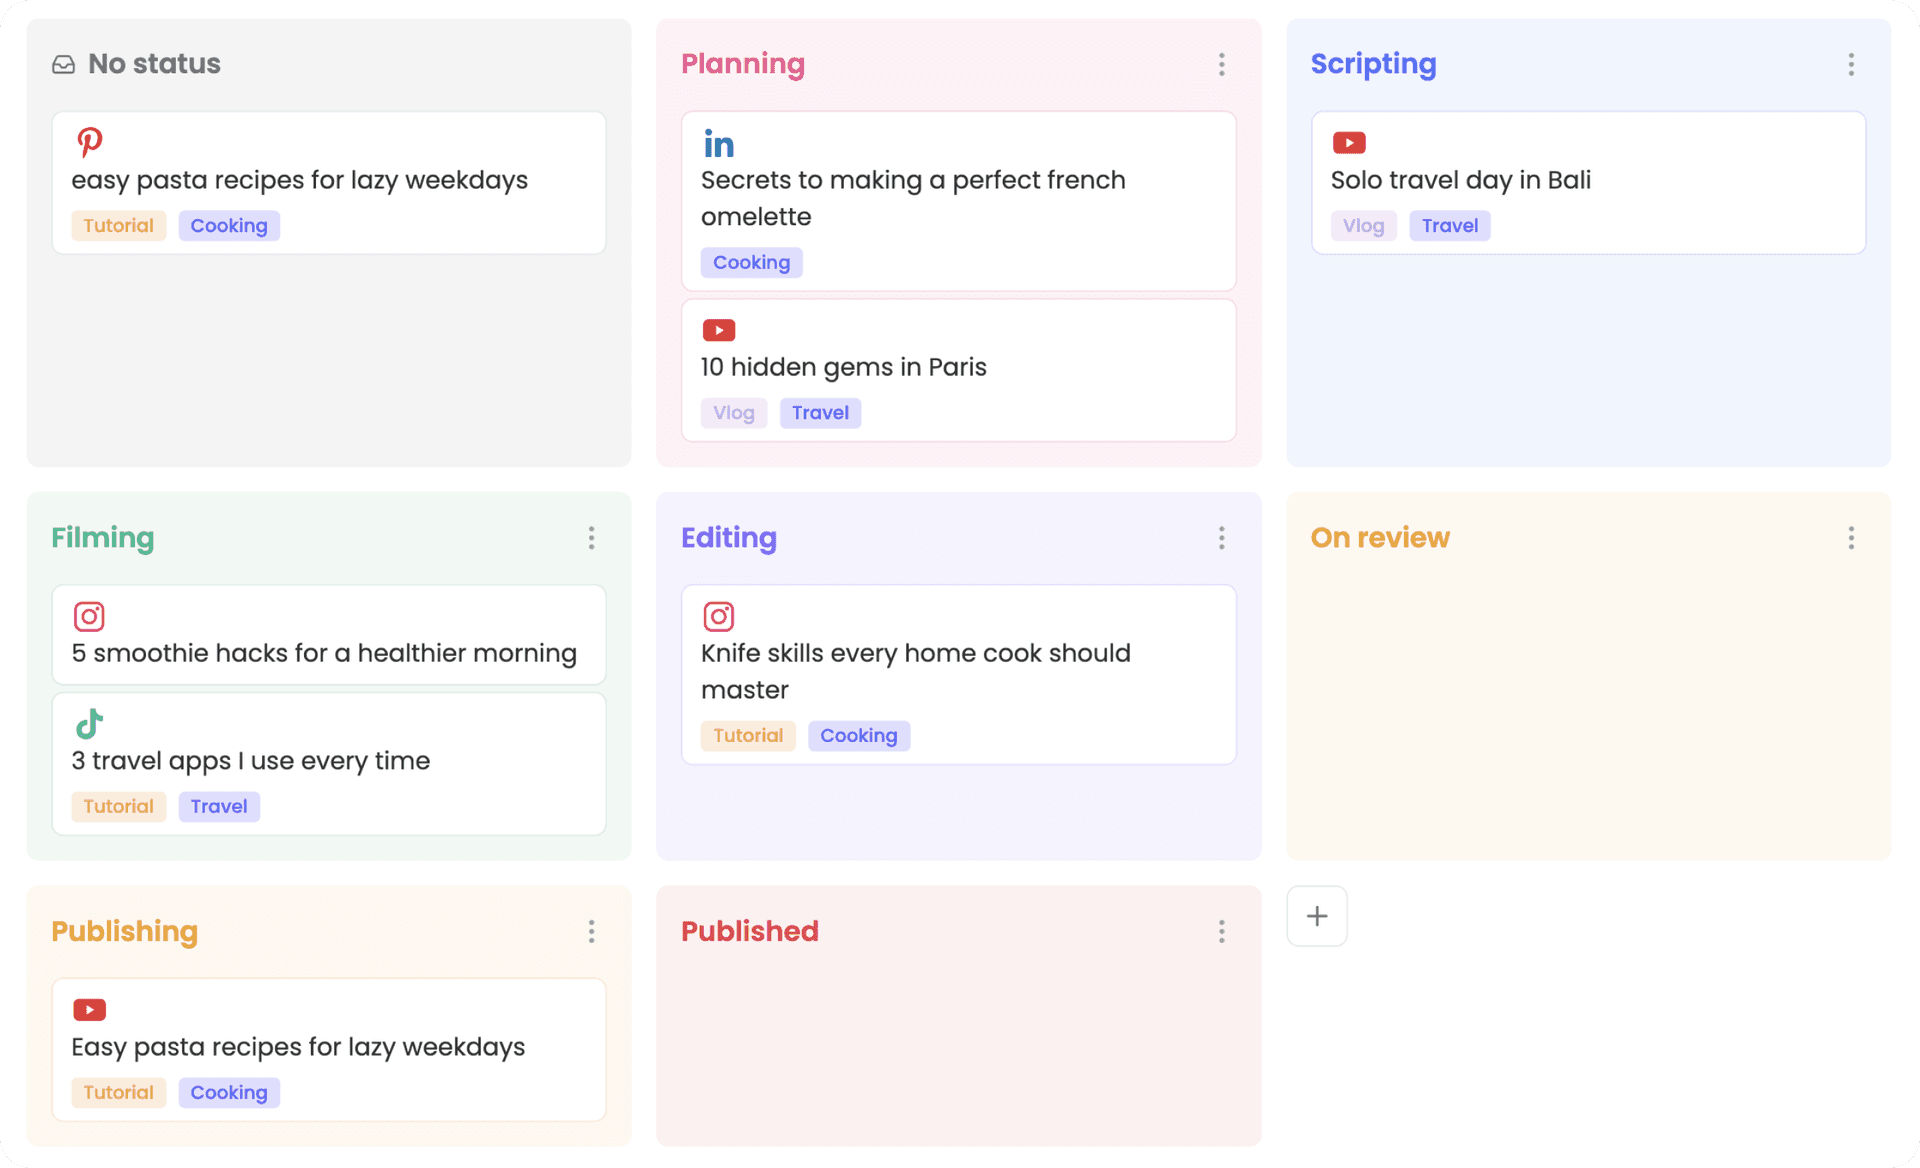Open the Filming column three-dot menu
This screenshot has height=1168, width=1920.
[x=591, y=538]
